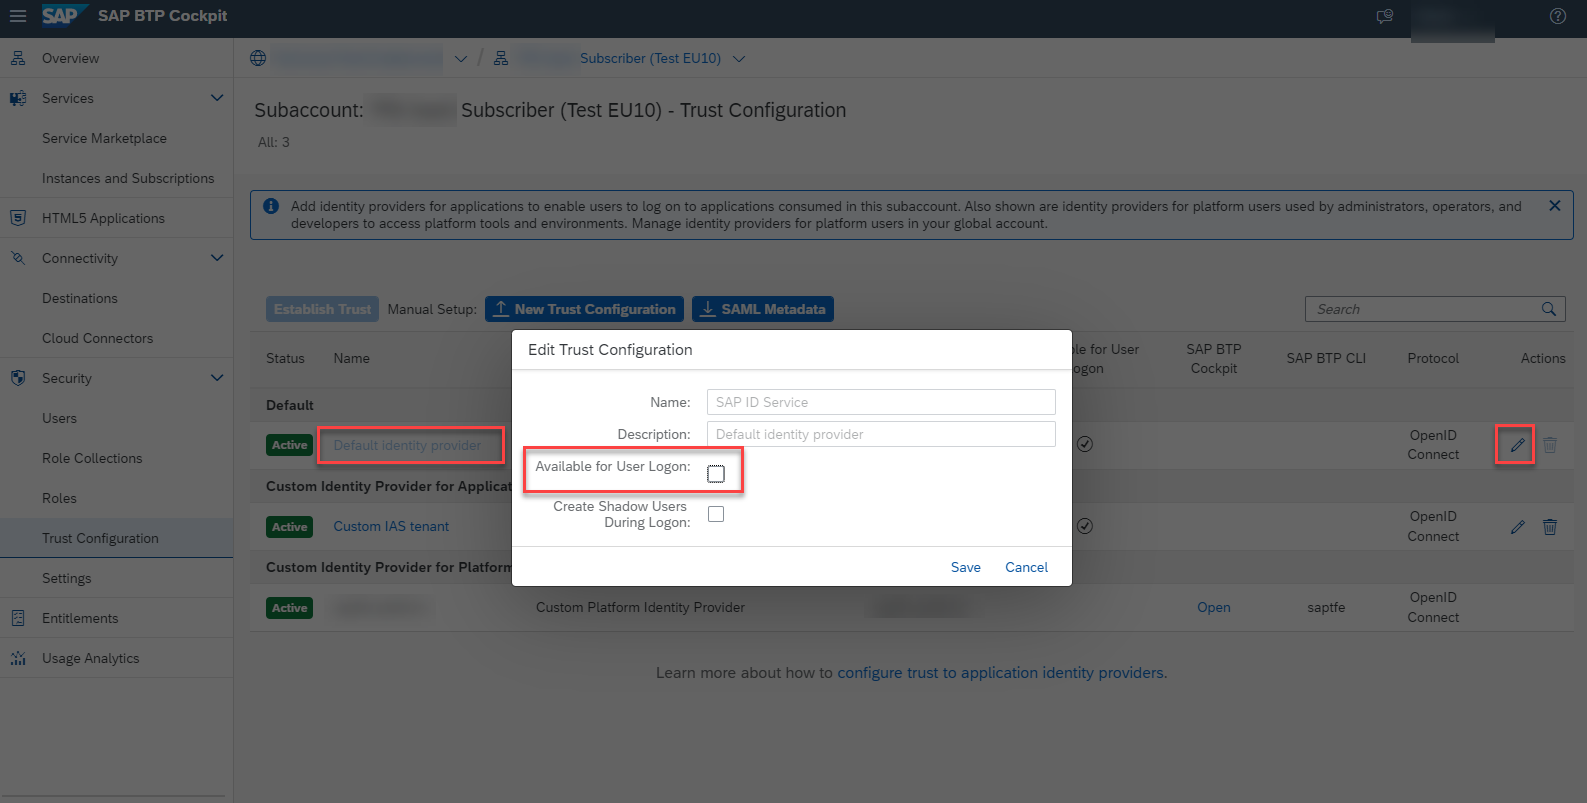Click the Search input field

[1422, 309]
